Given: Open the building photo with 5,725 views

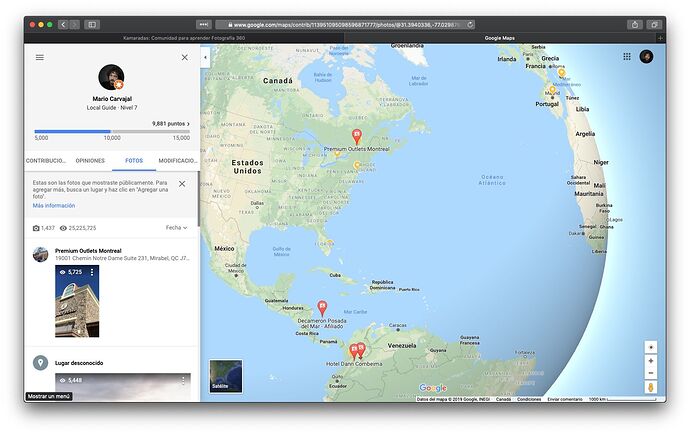Looking at the screenshot, I should (77, 301).
